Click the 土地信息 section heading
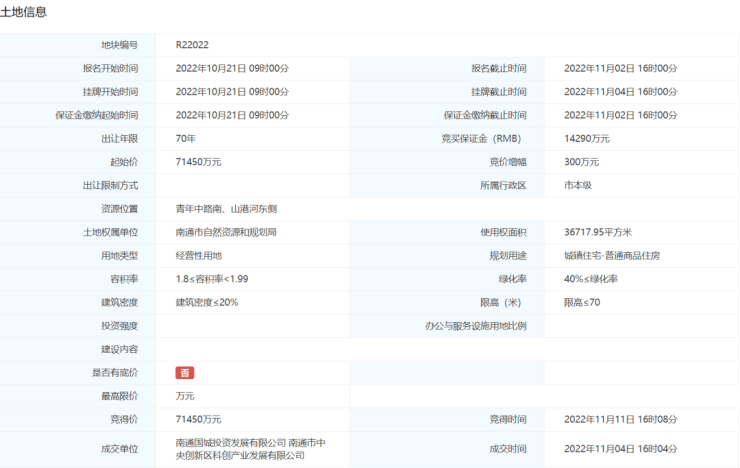The image size is (740, 468). pos(23,12)
